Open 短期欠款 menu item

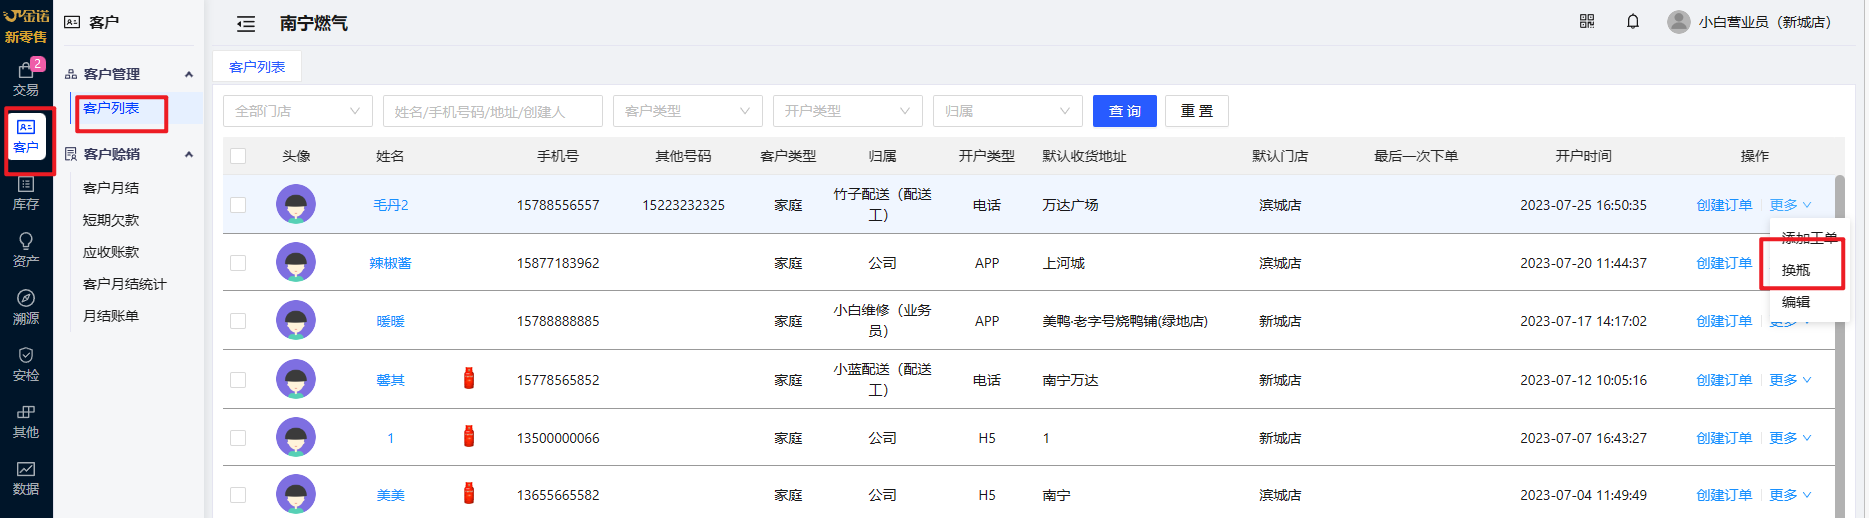[111, 220]
